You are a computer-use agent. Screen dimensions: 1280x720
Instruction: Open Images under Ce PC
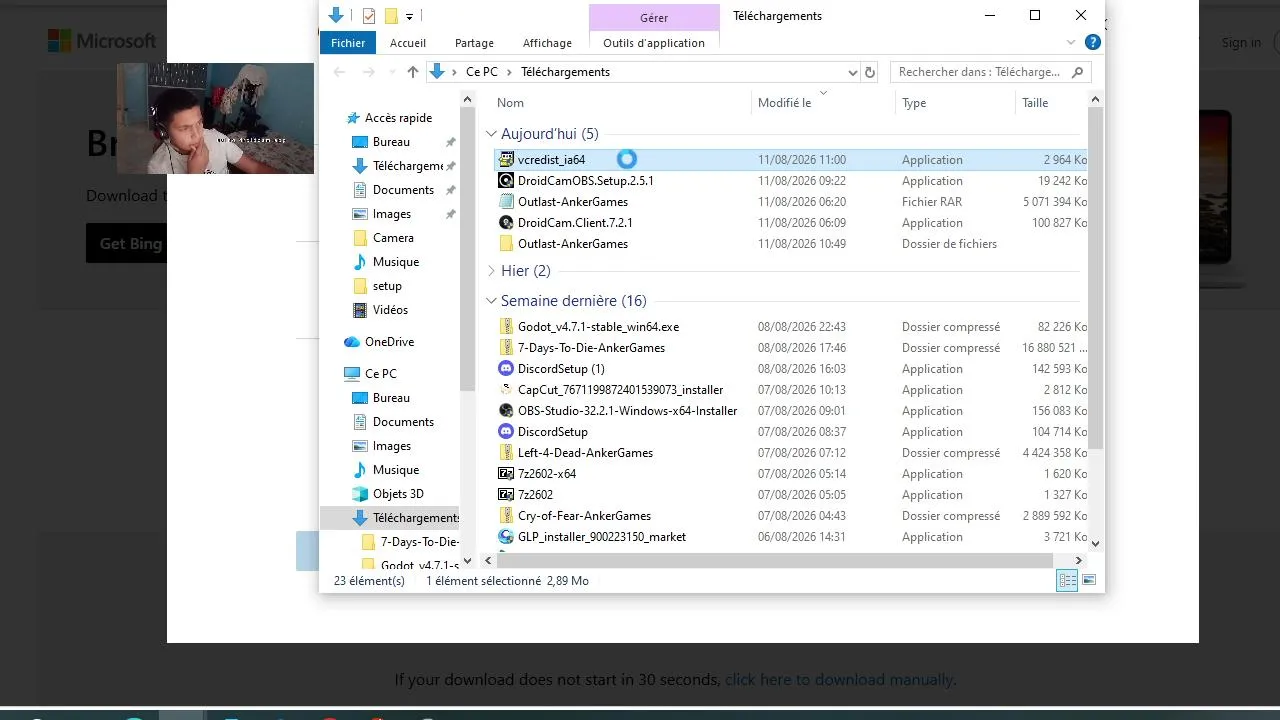point(391,446)
